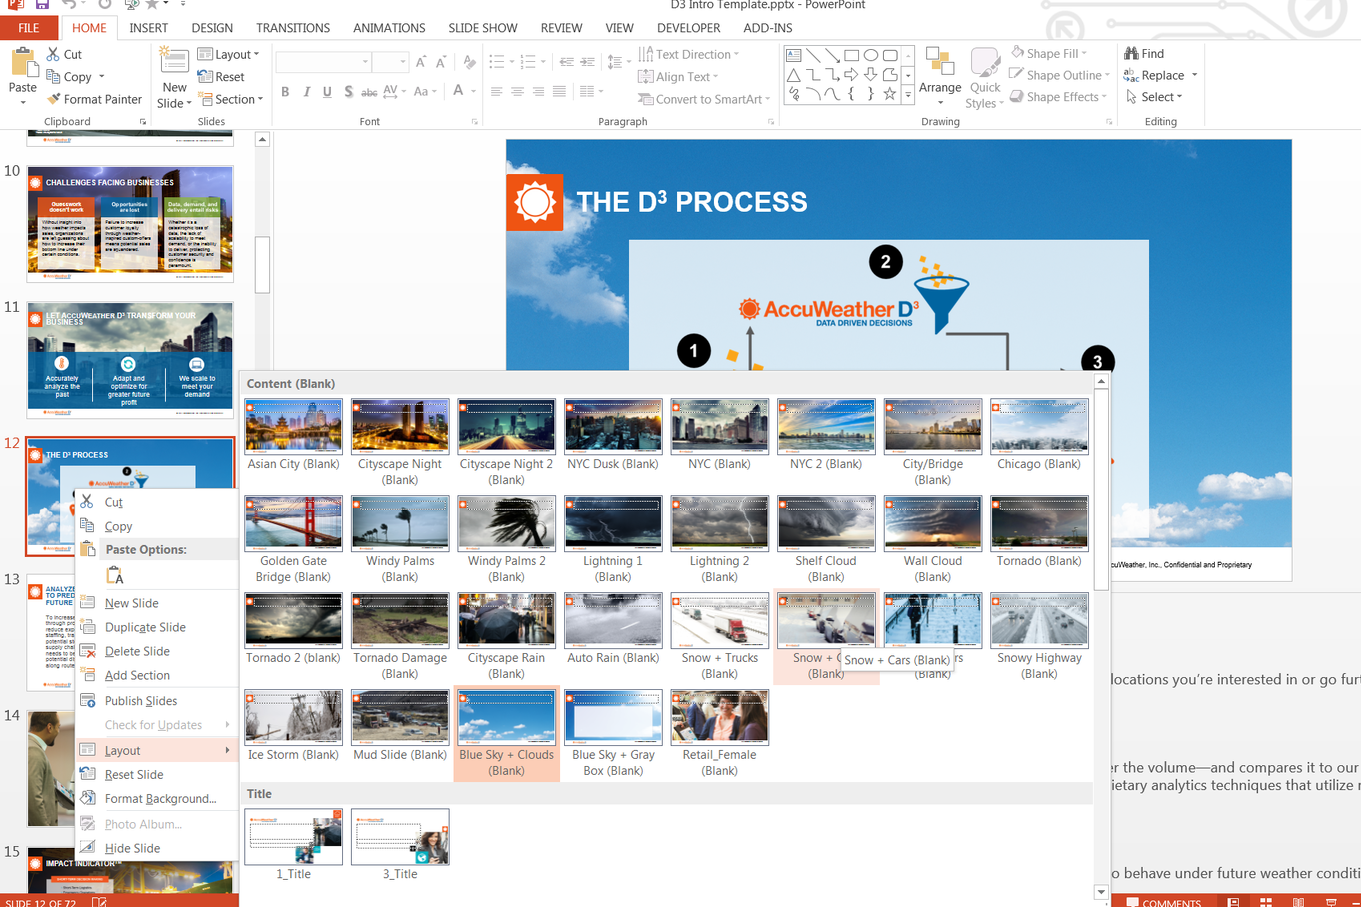The image size is (1361, 907).
Task: Open the FILE tab
Action: coord(29,28)
